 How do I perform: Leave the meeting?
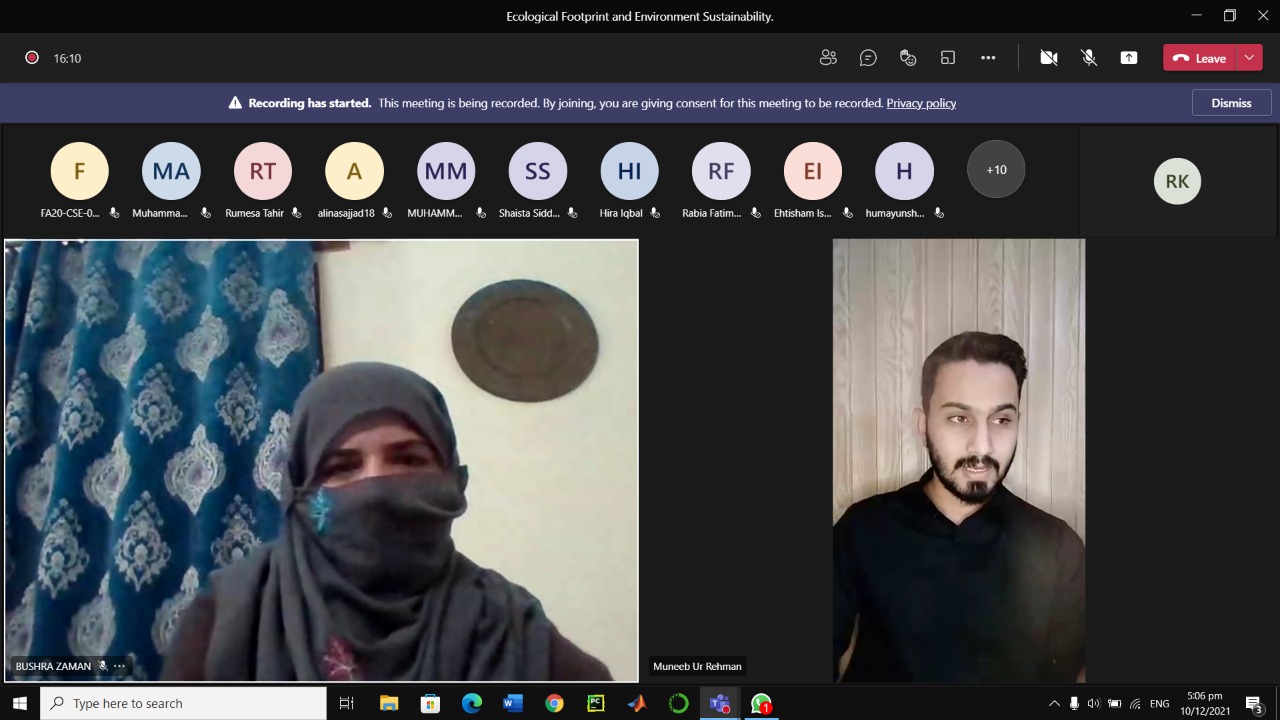pyautogui.click(x=1200, y=58)
